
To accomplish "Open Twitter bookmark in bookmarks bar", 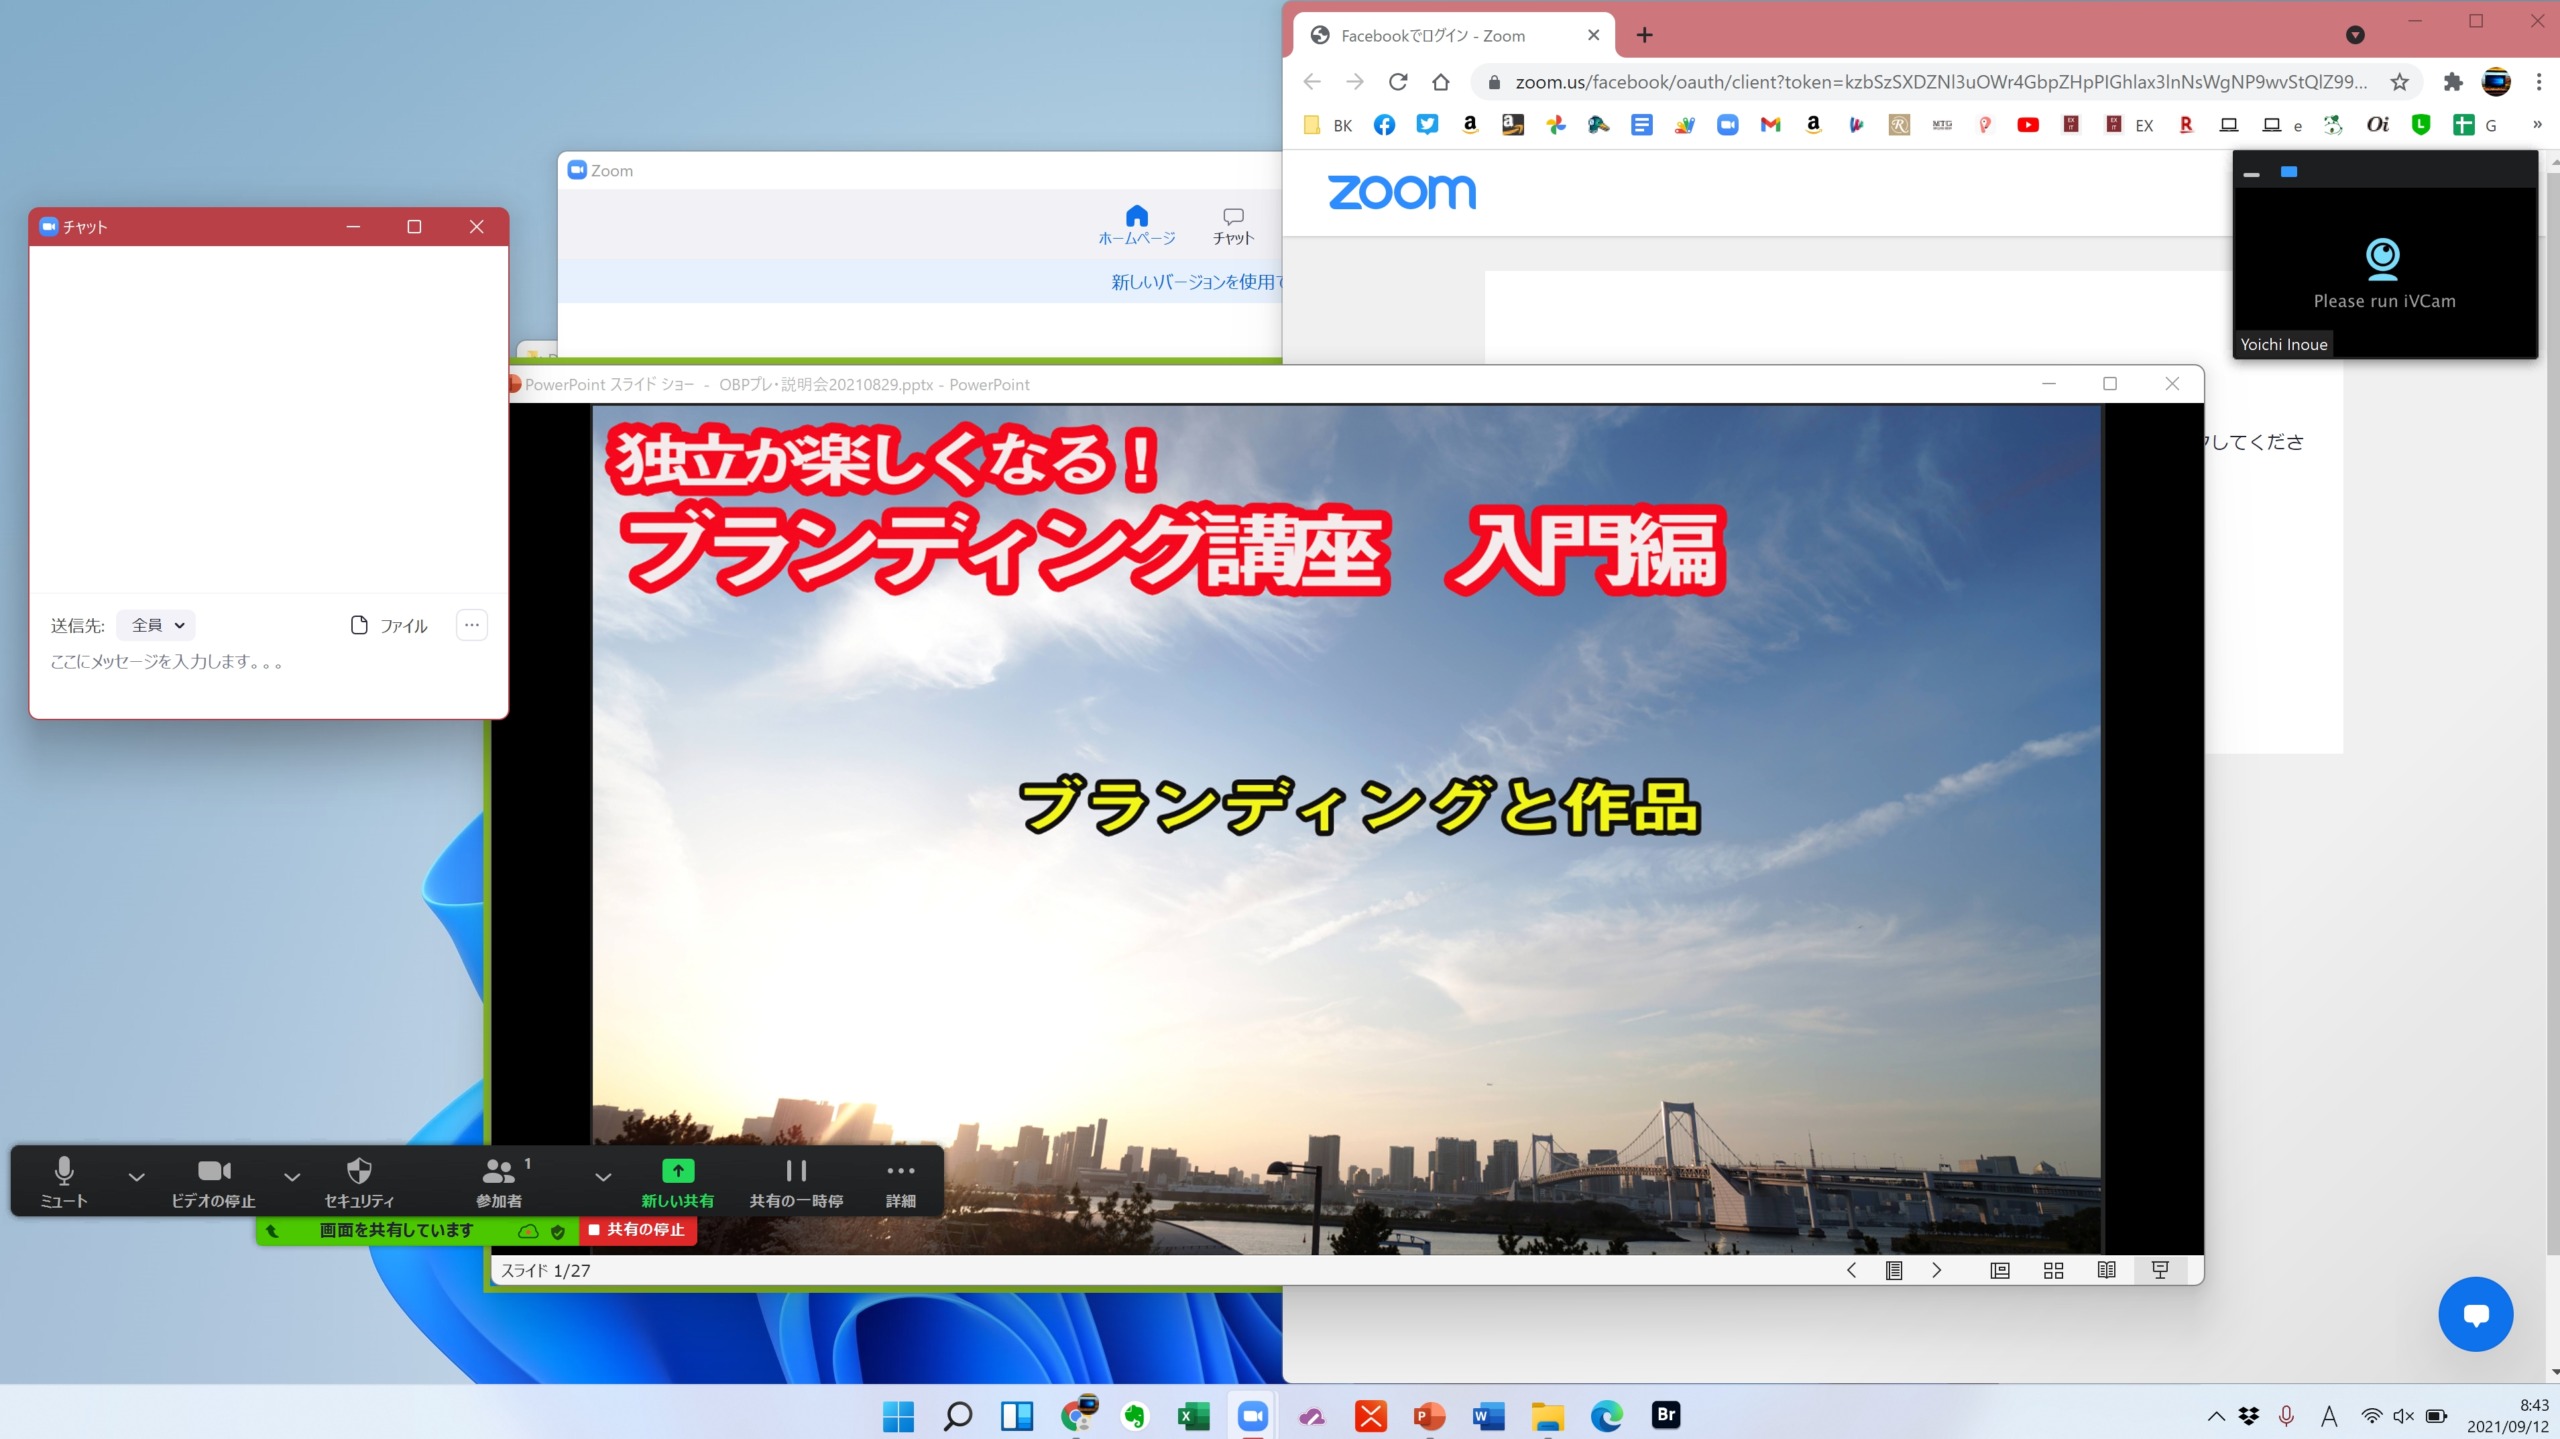I will pyautogui.click(x=1427, y=125).
